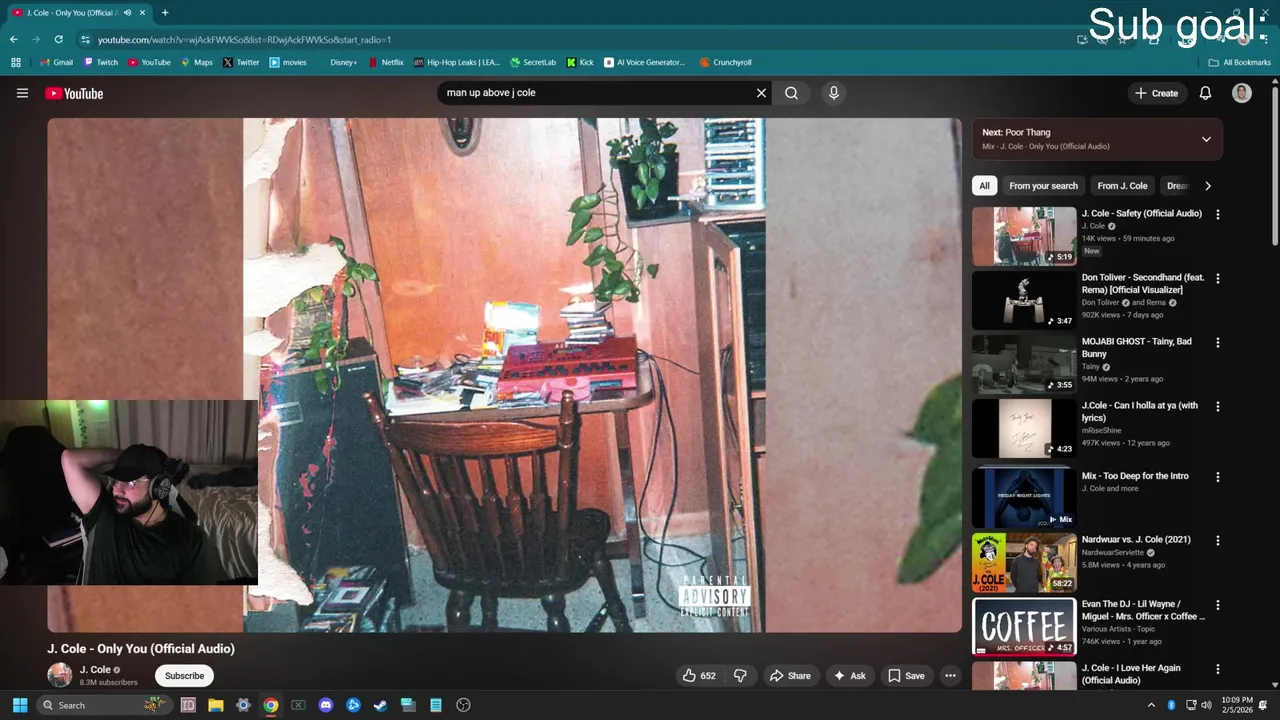Image resolution: width=1280 pixels, height=720 pixels.
Task: Go back with the browser back arrow
Action: [x=14, y=39]
